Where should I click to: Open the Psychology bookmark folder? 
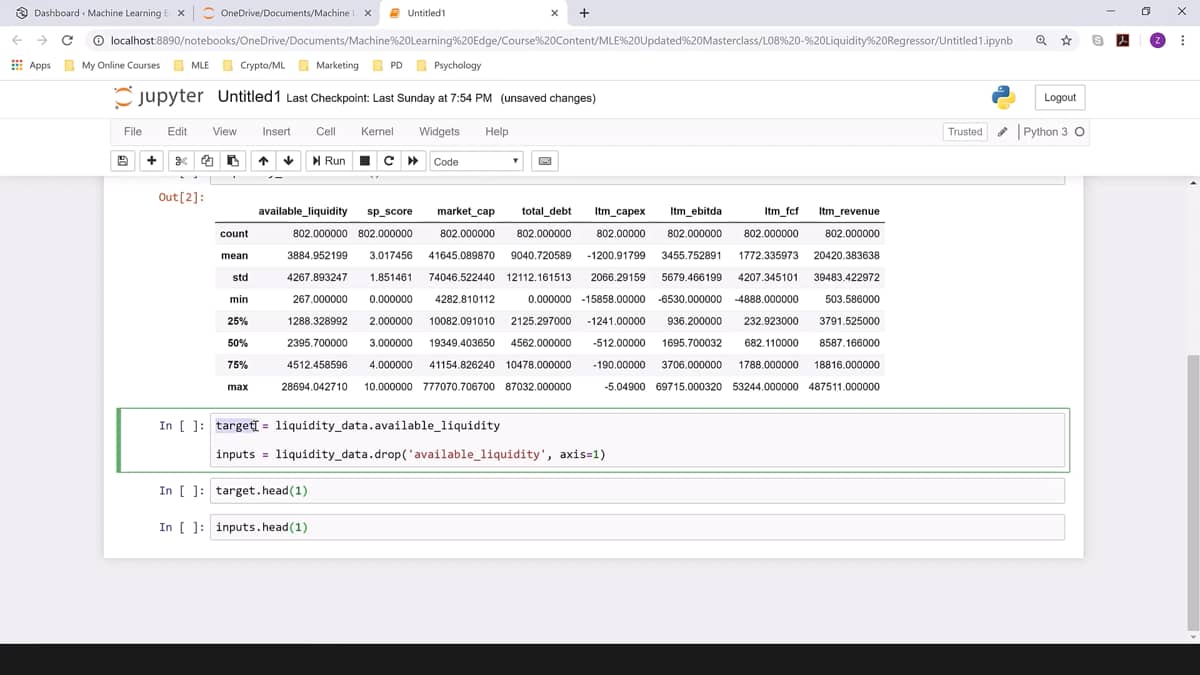(449, 65)
